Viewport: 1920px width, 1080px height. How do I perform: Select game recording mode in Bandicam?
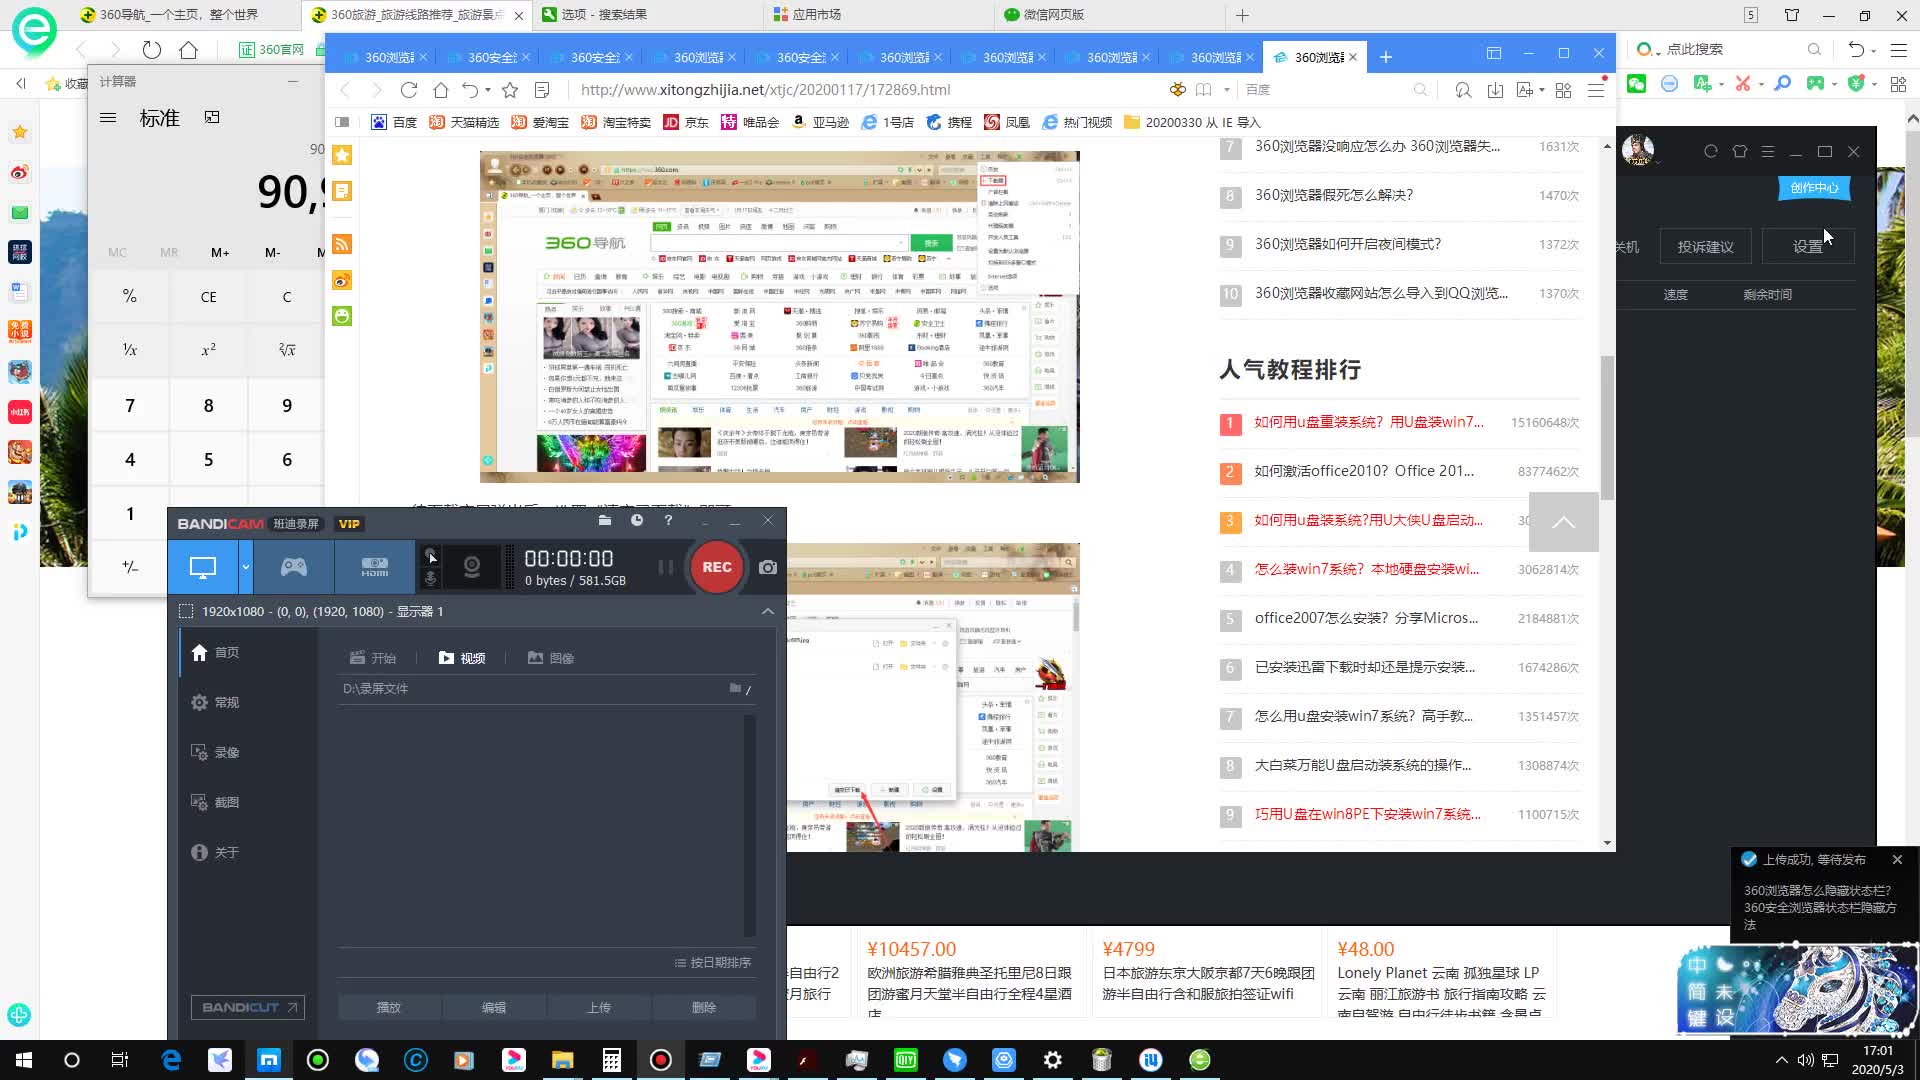[x=295, y=566]
